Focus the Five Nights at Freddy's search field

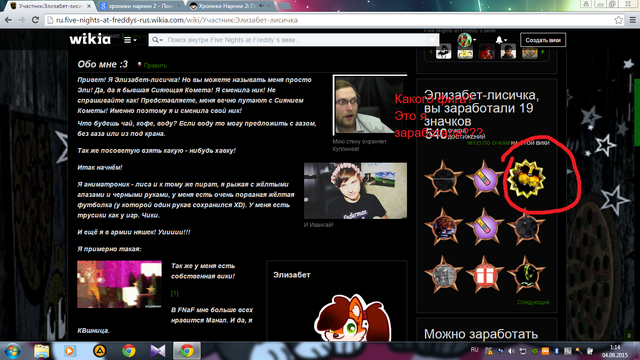[x=296, y=40]
